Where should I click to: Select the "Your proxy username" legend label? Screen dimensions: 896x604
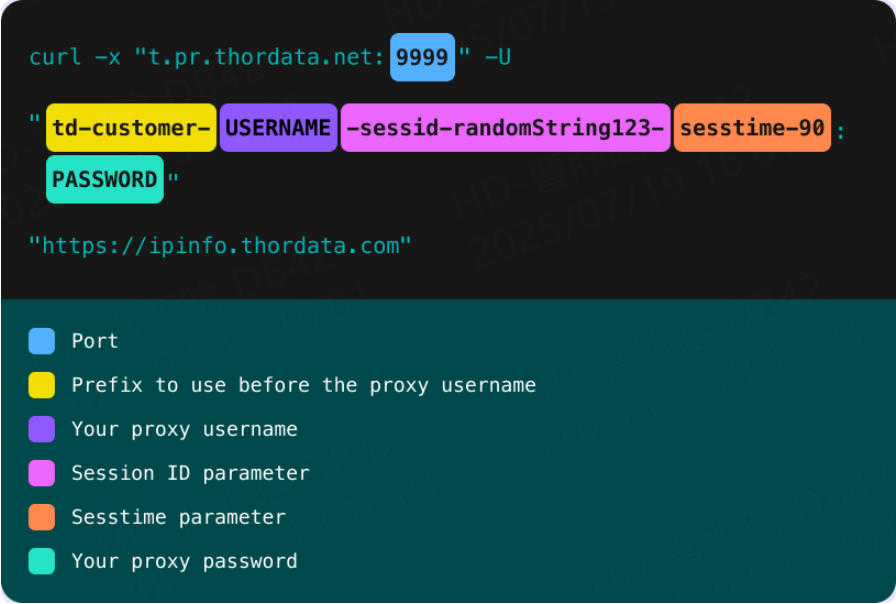coord(184,429)
